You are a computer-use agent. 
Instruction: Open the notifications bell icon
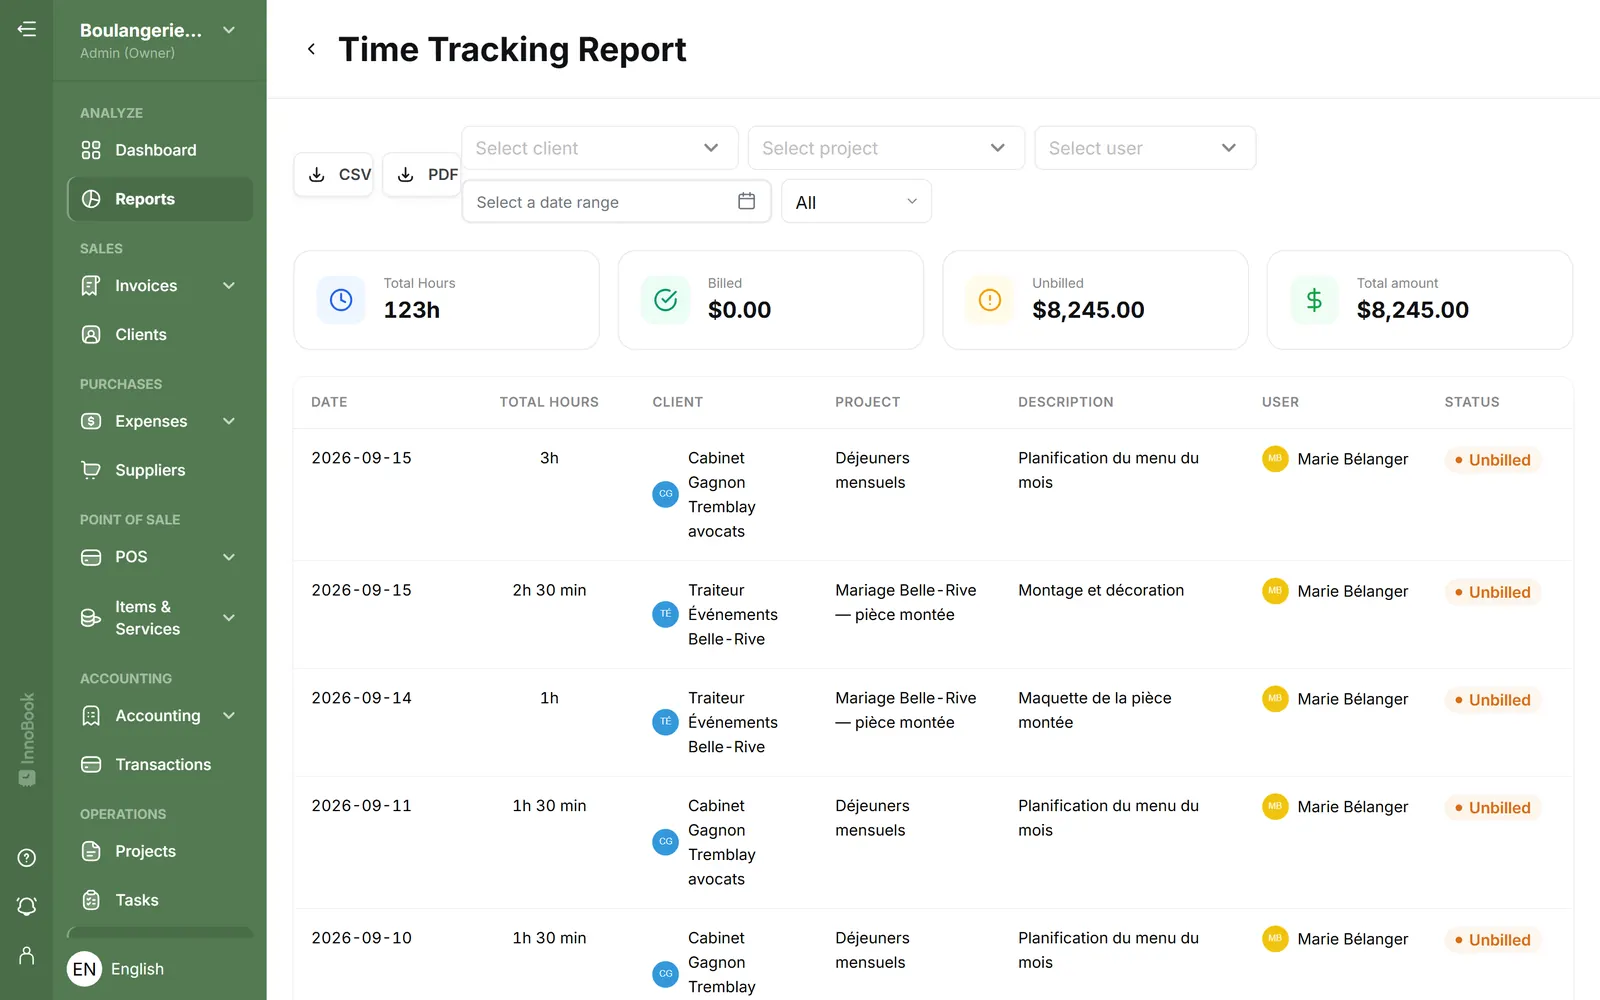(27, 907)
